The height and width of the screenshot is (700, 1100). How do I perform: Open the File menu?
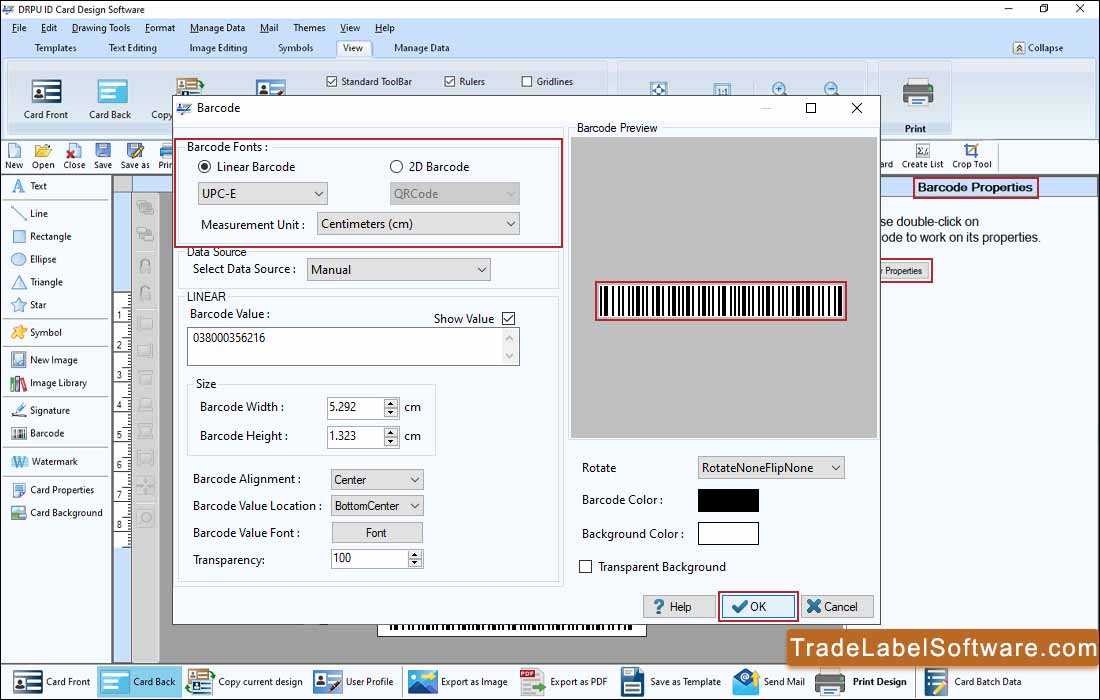19,28
